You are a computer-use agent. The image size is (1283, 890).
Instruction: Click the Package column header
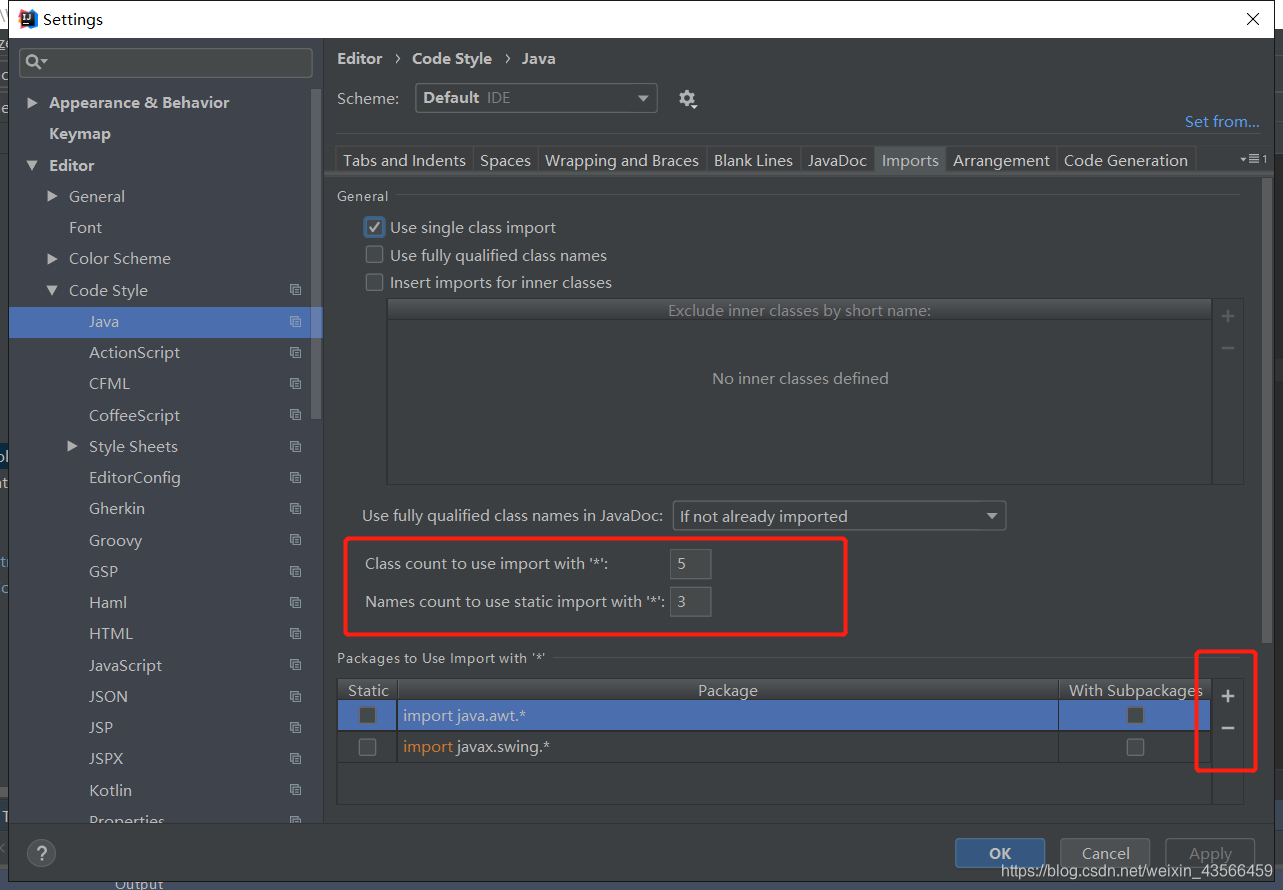[728, 690]
